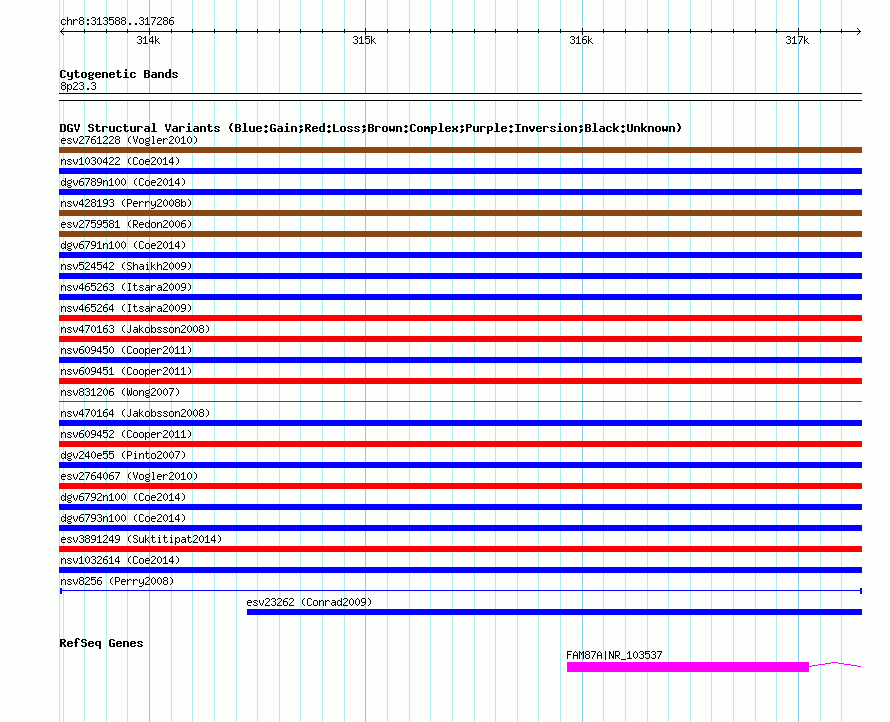Click the ruler's right arrow end

(x=859, y=32)
